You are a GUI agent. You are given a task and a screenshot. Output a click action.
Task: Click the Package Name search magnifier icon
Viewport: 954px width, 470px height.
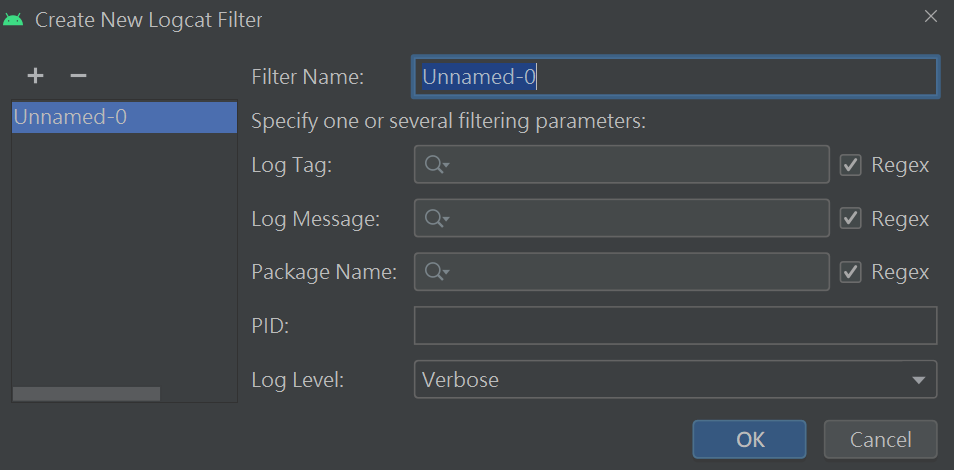(x=436, y=272)
